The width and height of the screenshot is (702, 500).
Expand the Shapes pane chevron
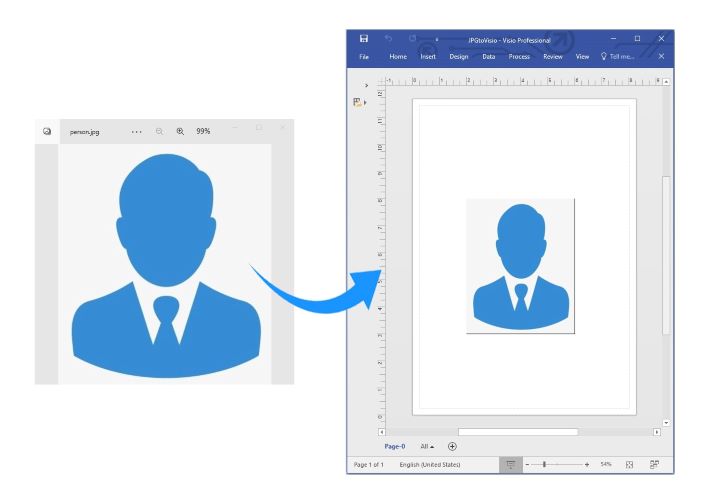click(x=367, y=86)
